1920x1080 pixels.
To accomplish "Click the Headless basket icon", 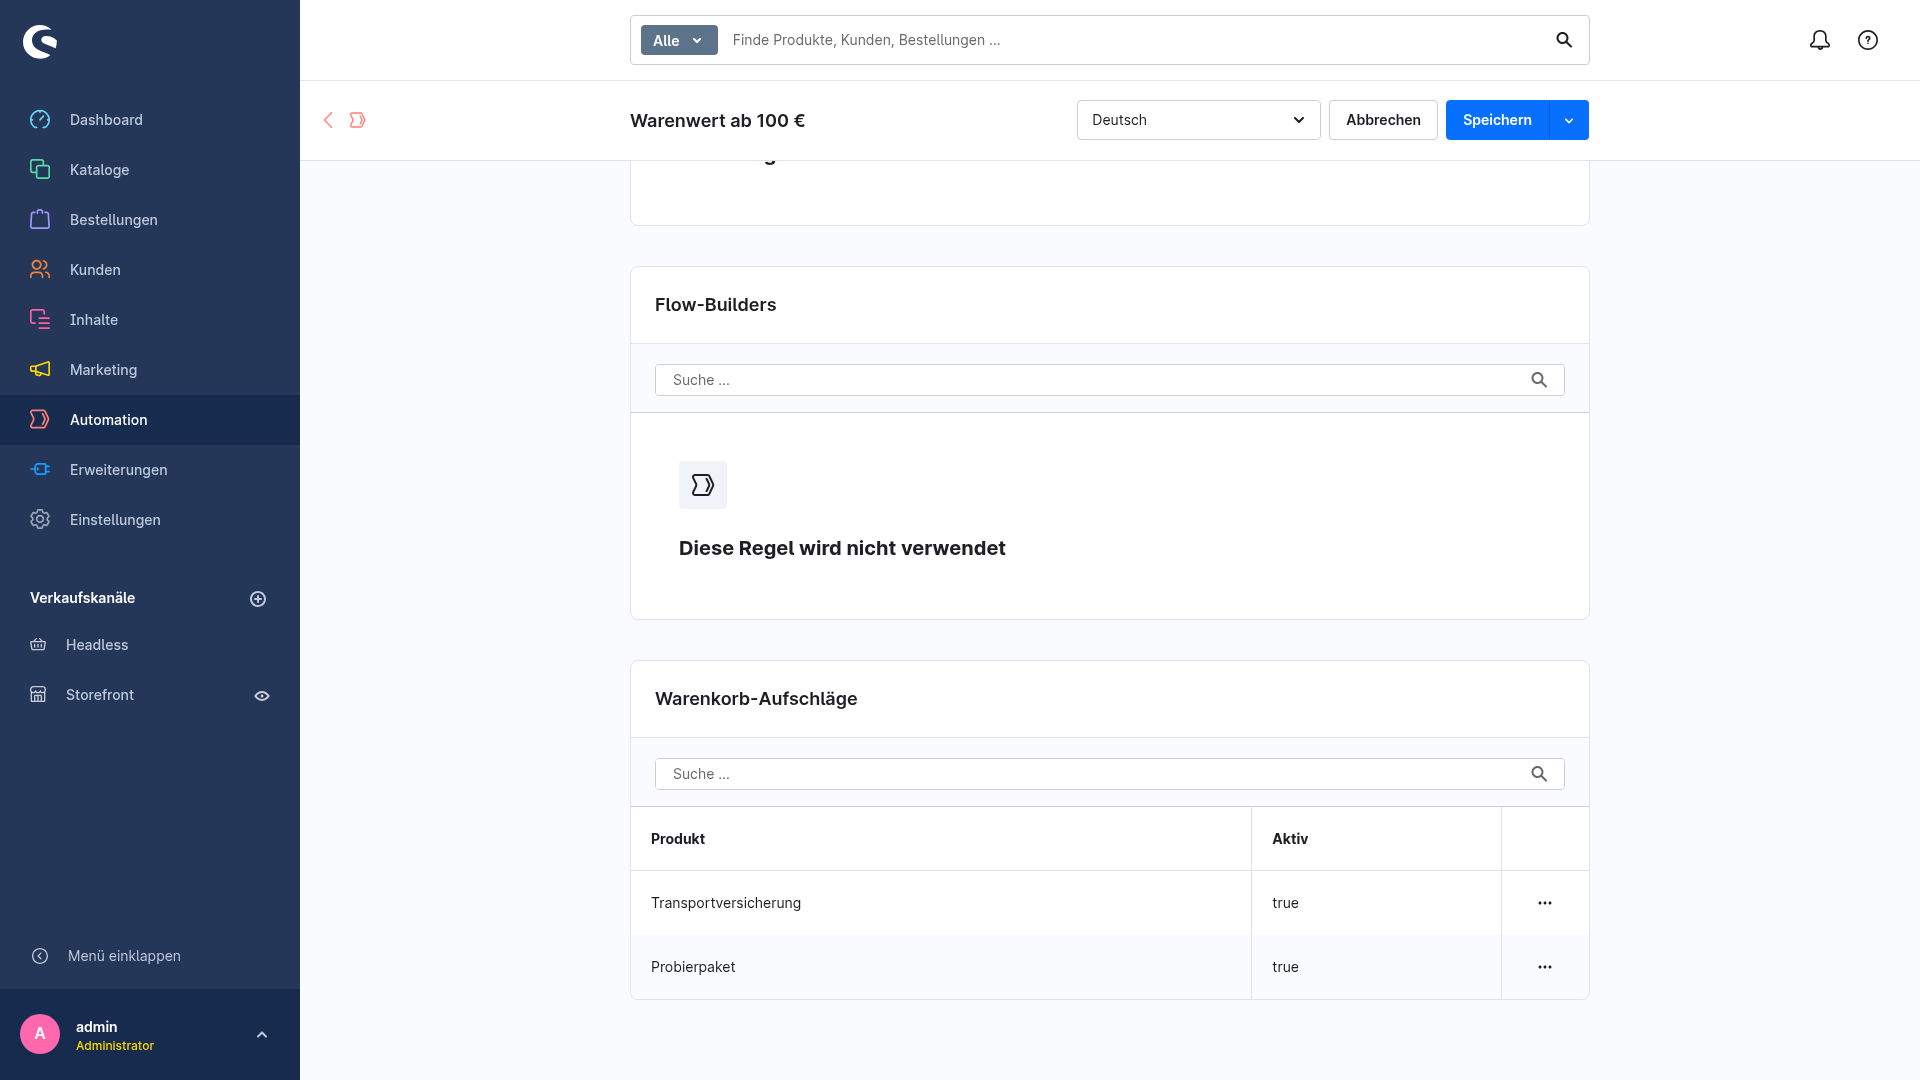I will click(38, 645).
